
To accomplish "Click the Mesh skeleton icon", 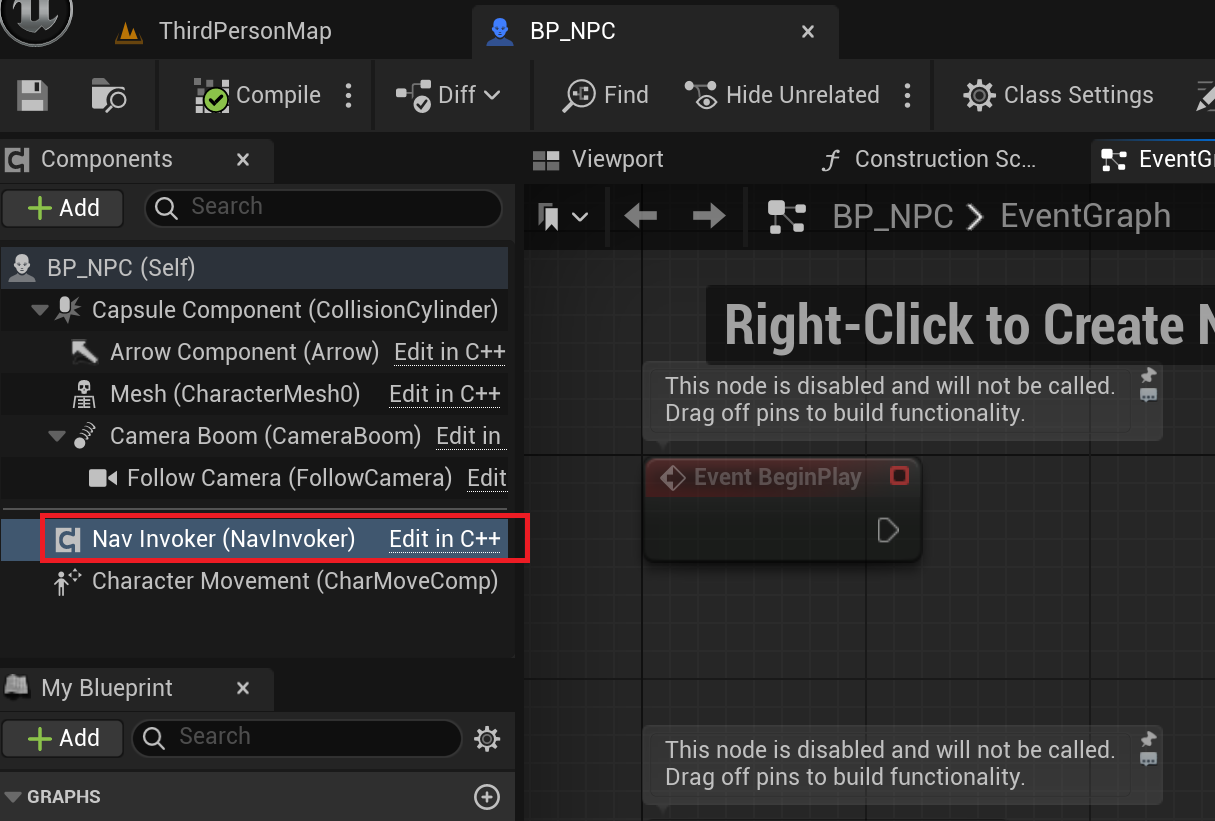I will (x=85, y=394).
